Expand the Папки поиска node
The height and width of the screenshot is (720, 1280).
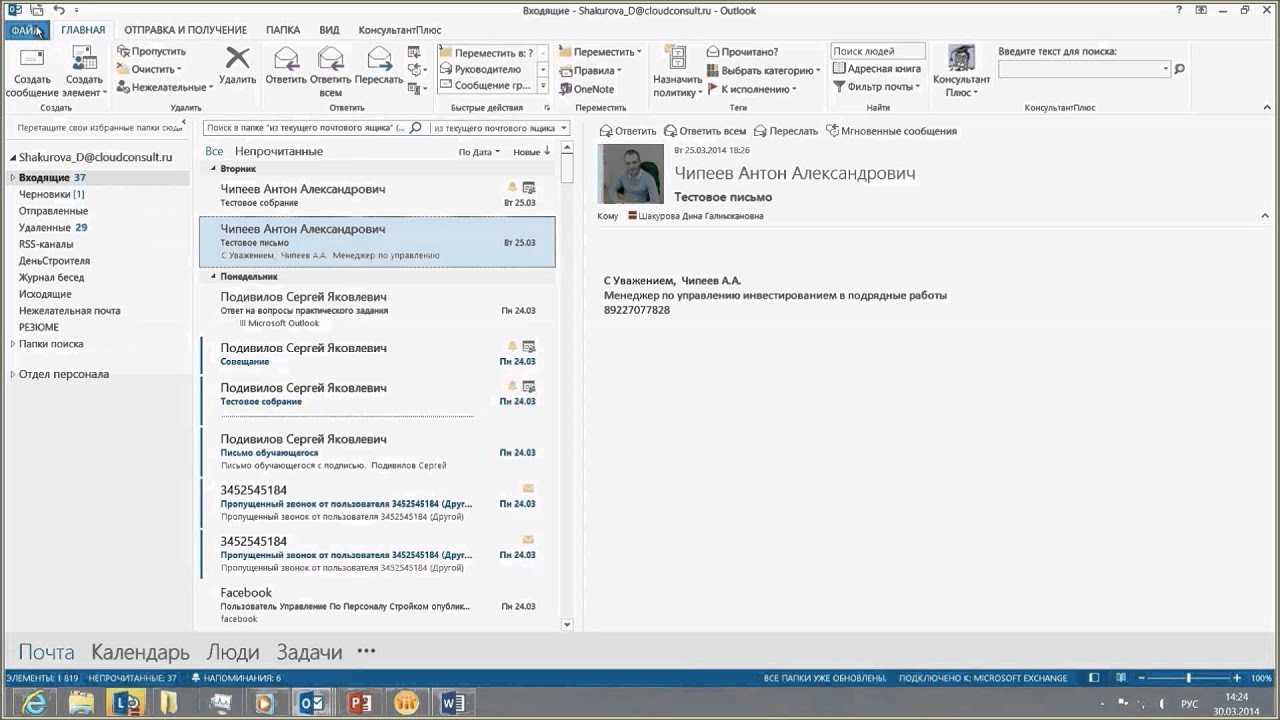pos(13,344)
